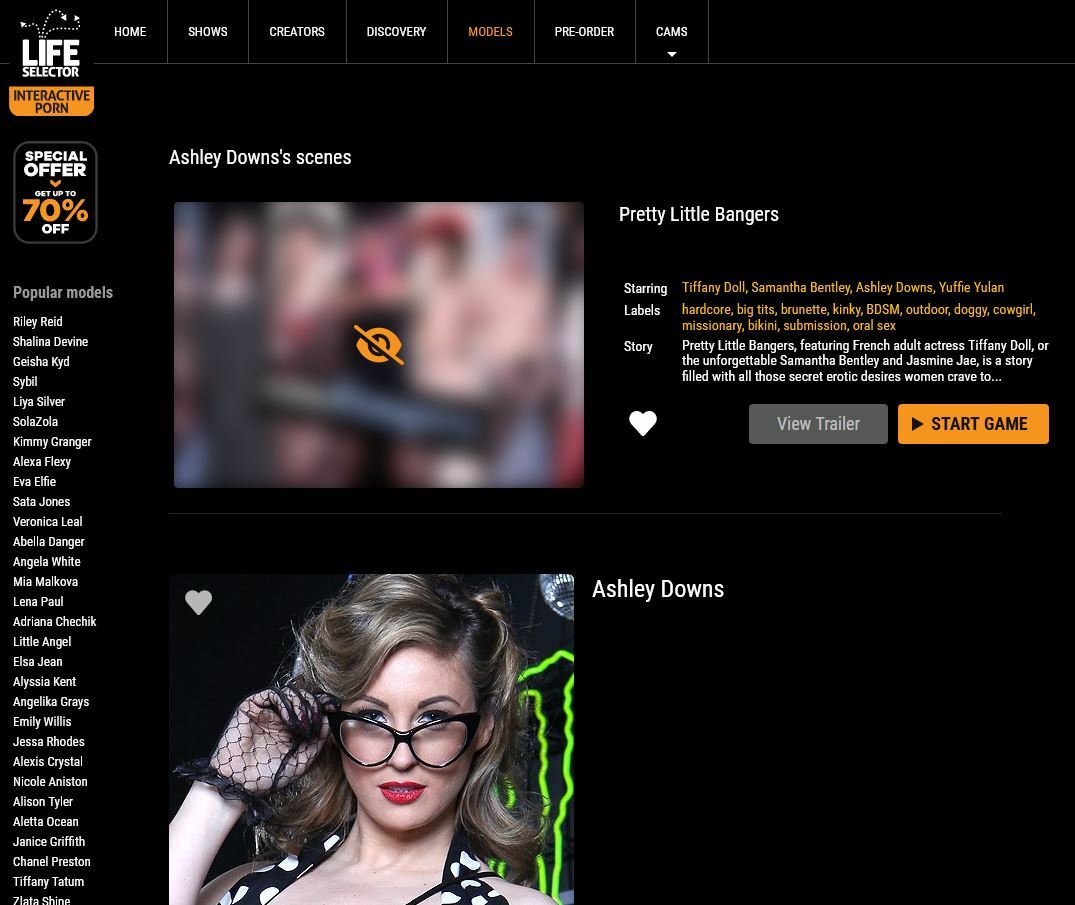Open SolaZola in popular models
This screenshot has height=905, width=1075.
tap(36, 422)
